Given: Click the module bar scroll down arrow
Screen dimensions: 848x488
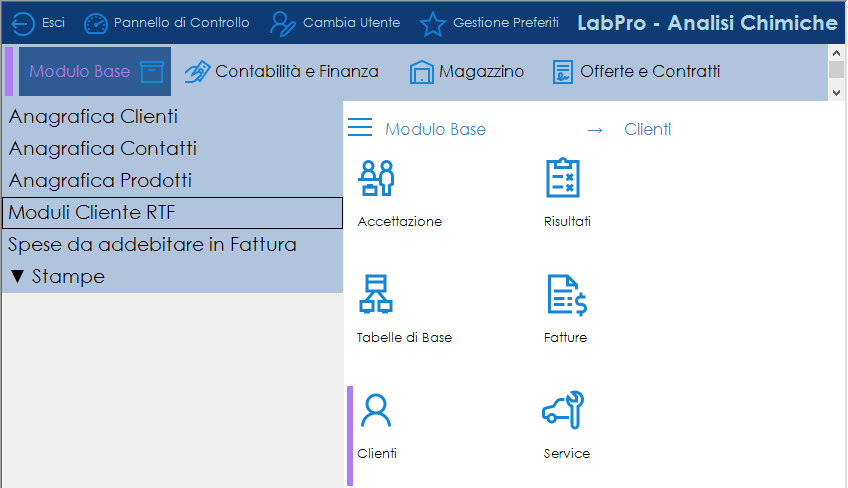Looking at the screenshot, I should pyautogui.click(x=836, y=93).
